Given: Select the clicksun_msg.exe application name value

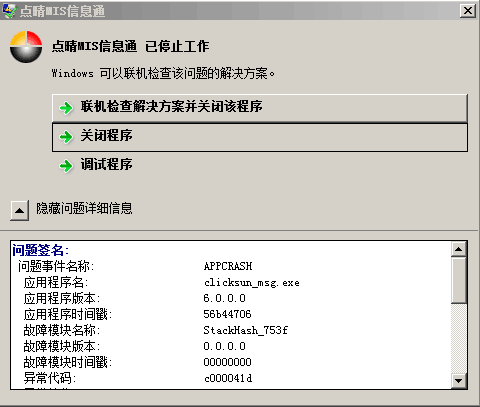Looking at the screenshot, I should (252, 283).
